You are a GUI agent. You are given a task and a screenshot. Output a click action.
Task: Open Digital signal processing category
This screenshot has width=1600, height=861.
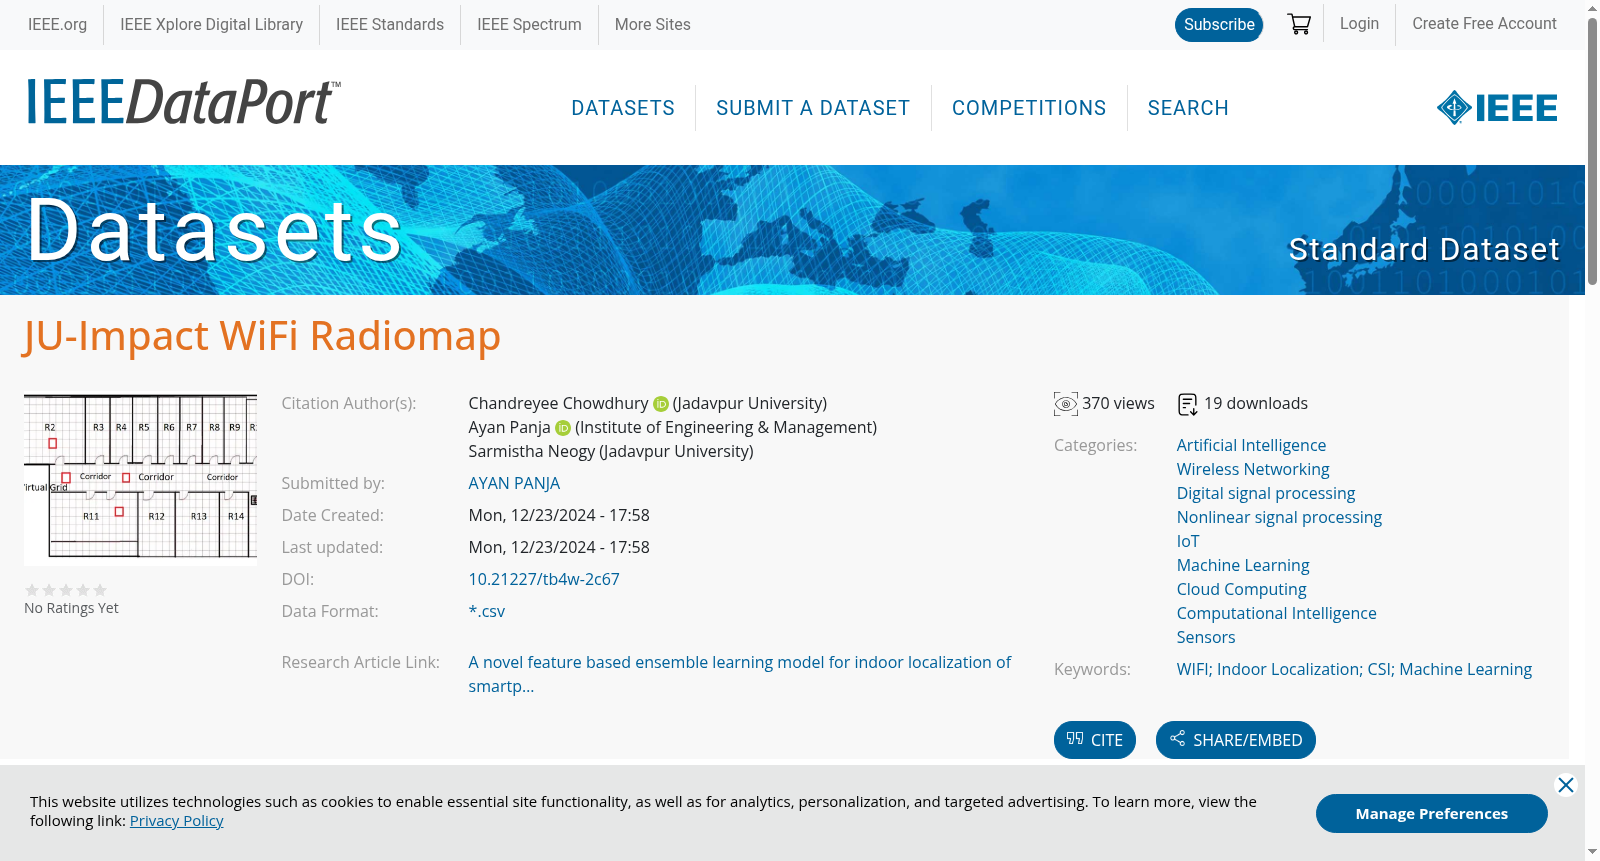[x=1266, y=494]
